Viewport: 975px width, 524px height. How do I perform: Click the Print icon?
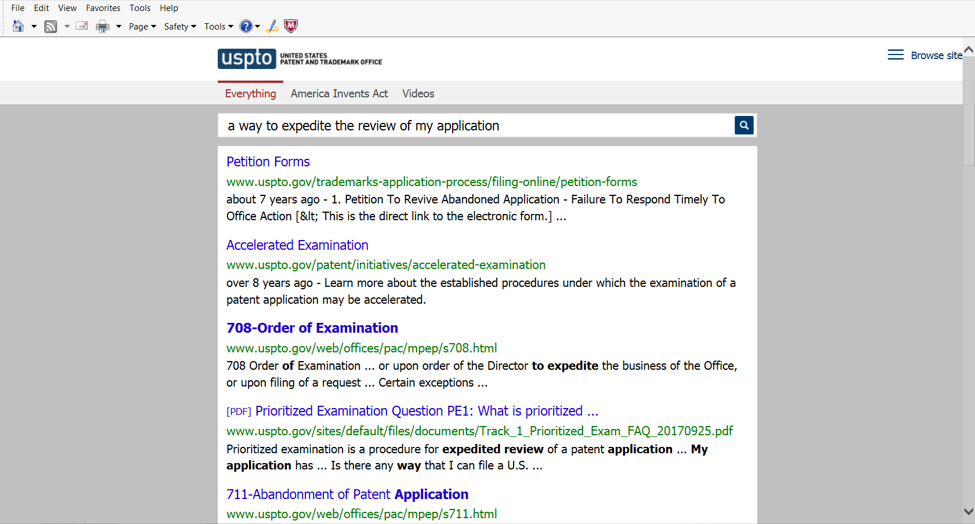(x=103, y=26)
